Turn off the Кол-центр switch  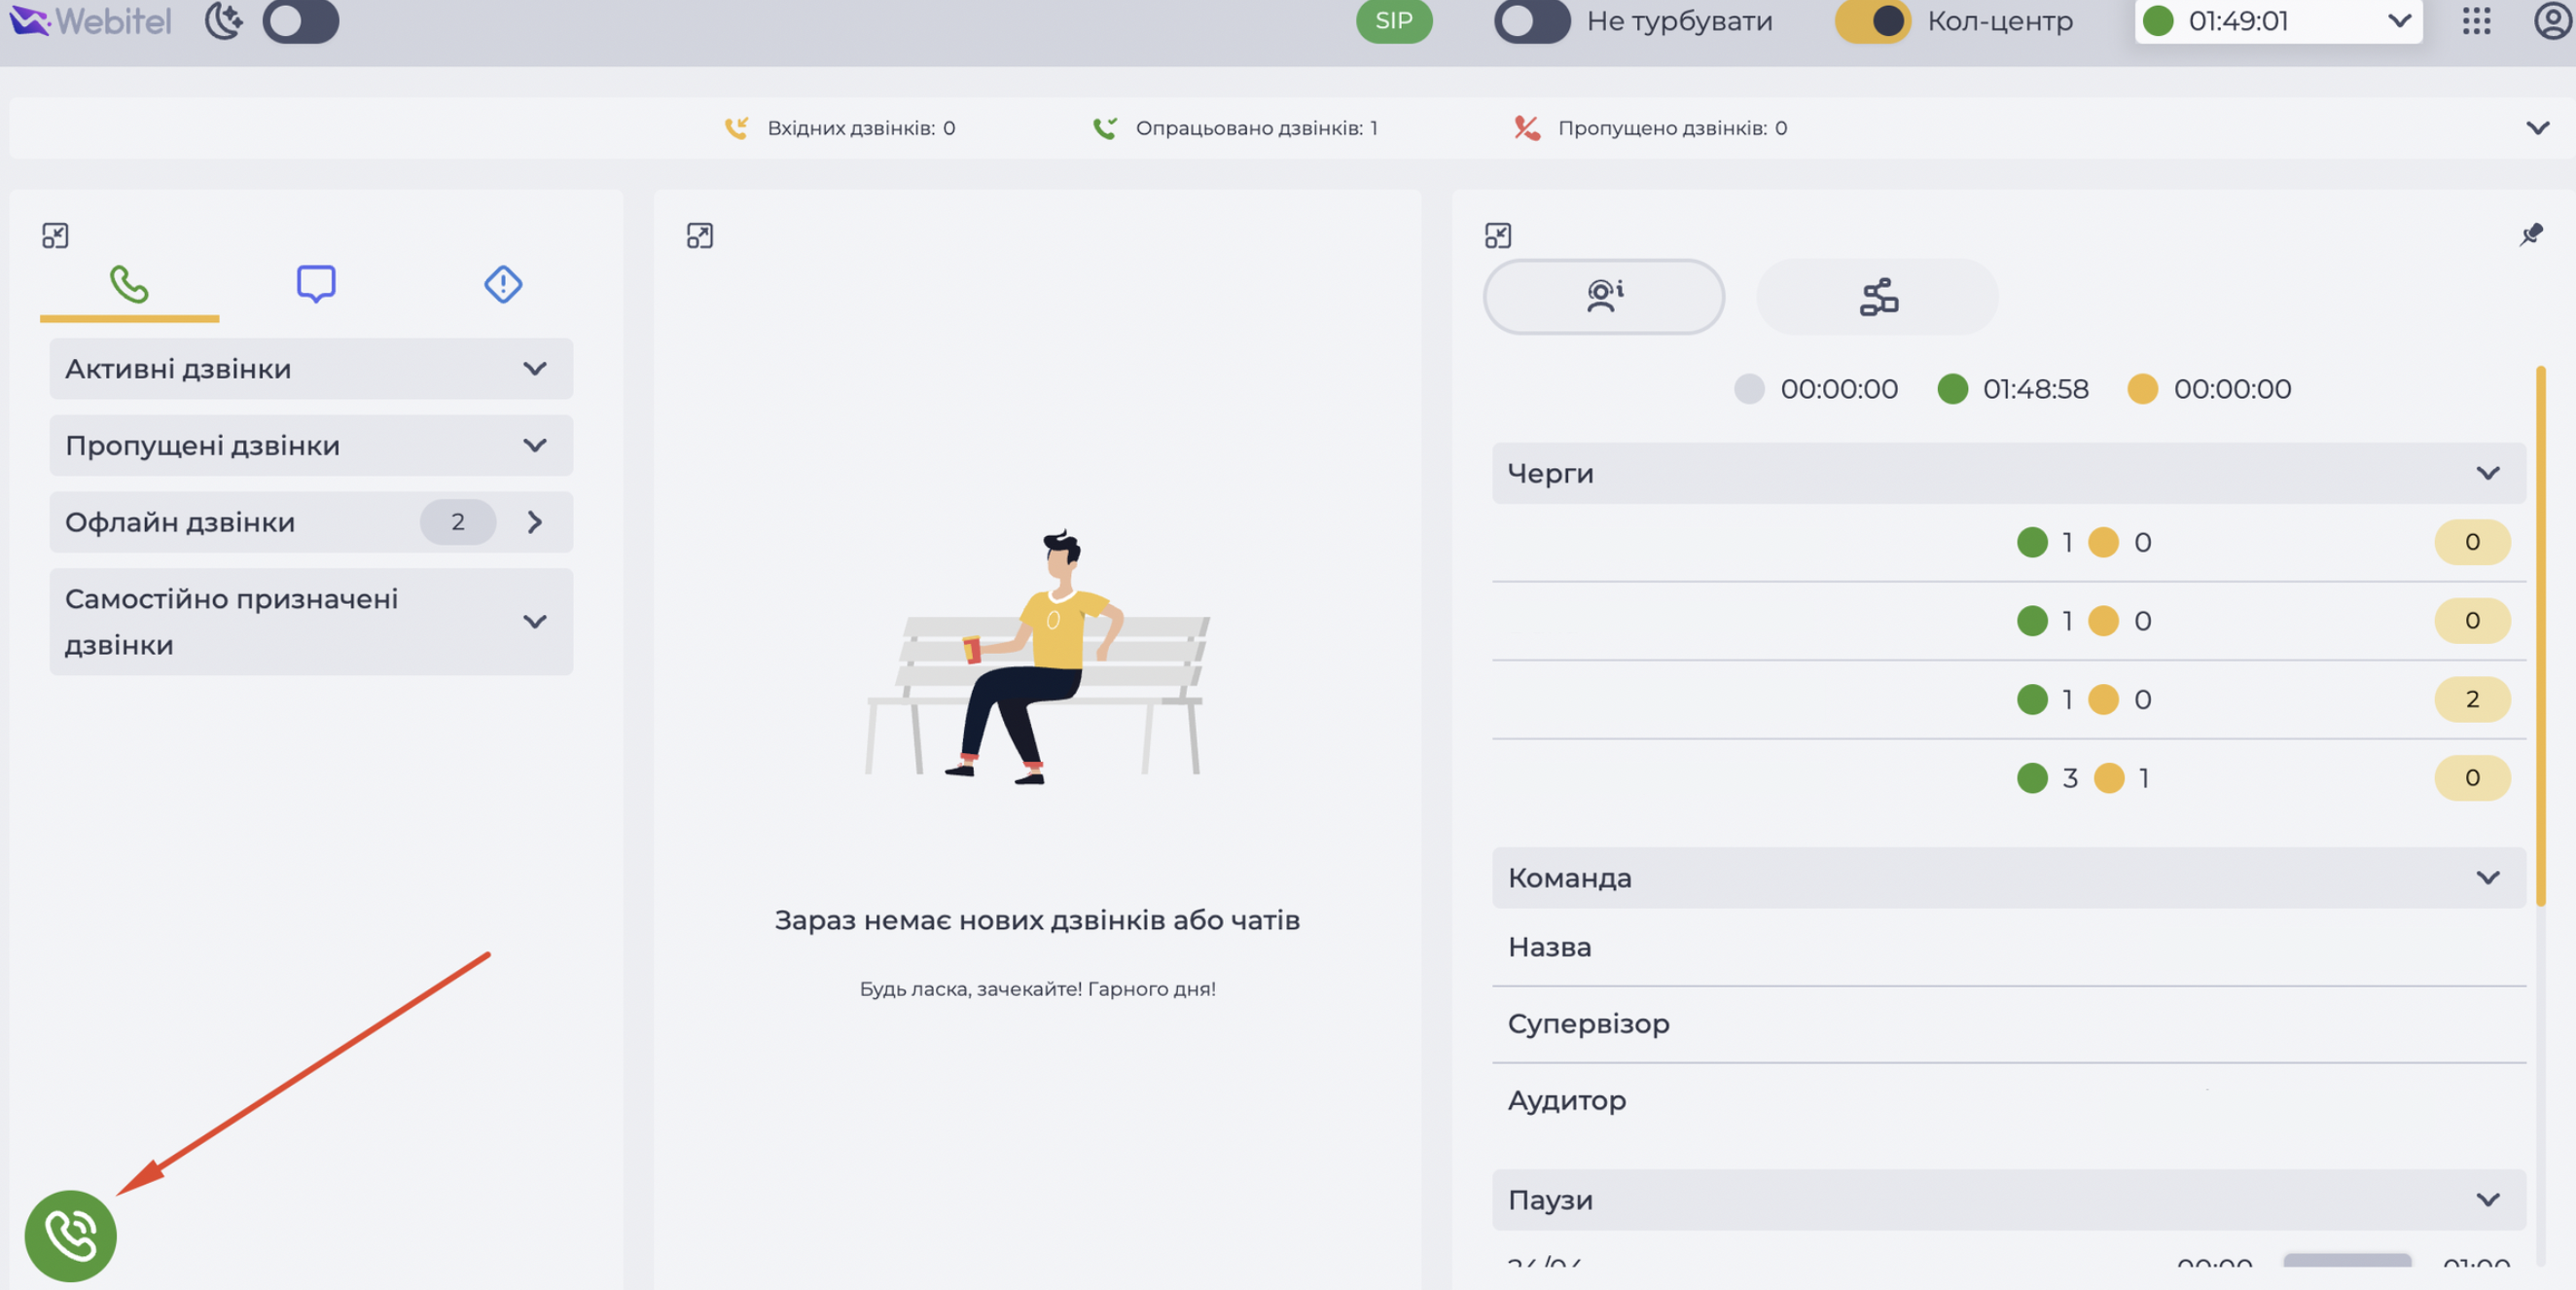pyautogui.click(x=1873, y=21)
